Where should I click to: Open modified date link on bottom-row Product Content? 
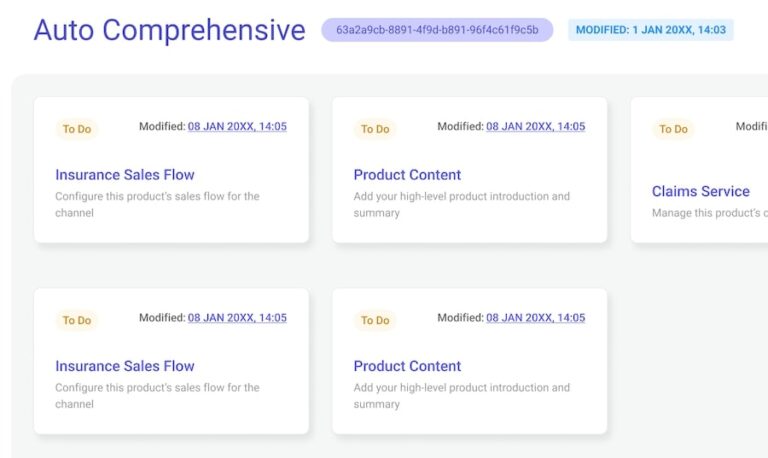(535, 318)
